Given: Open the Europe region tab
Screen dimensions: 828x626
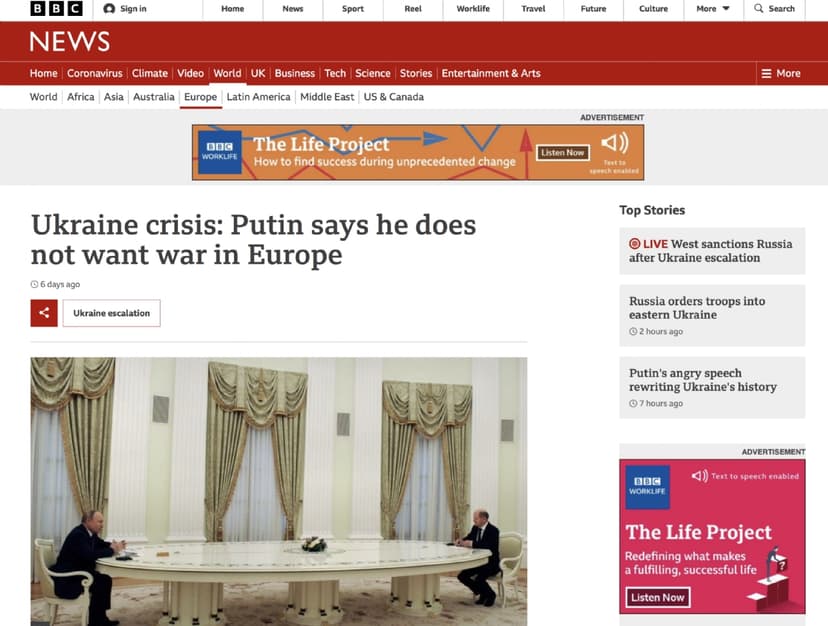Looking at the screenshot, I should click(200, 97).
